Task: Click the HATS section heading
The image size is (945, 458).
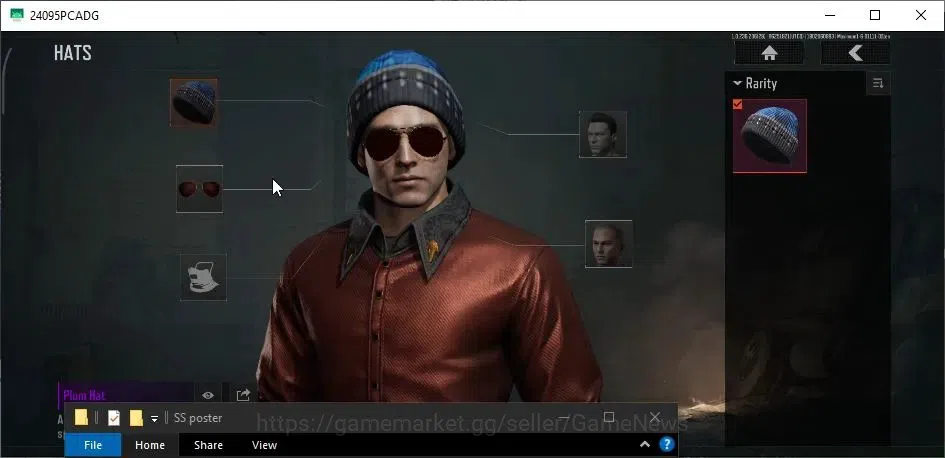Action: coord(73,53)
